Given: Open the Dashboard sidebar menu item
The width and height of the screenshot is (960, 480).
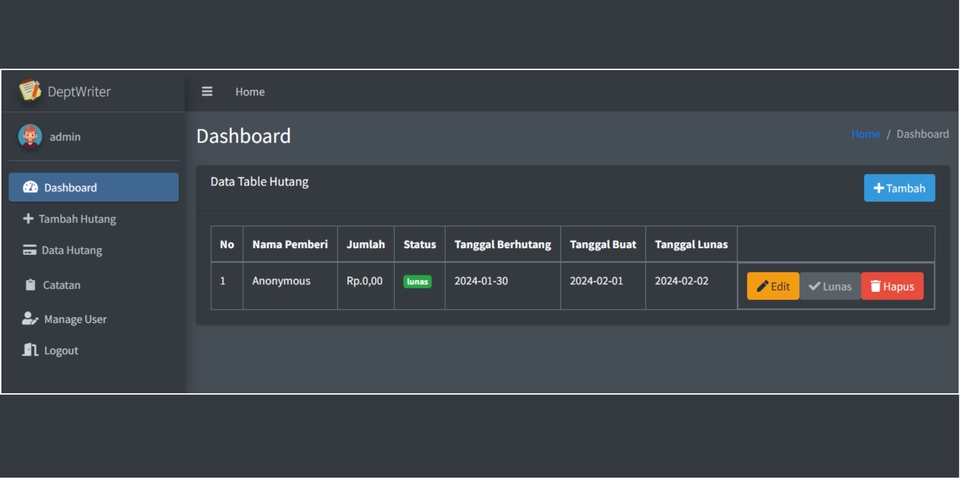Looking at the screenshot, I should [94, 187].
